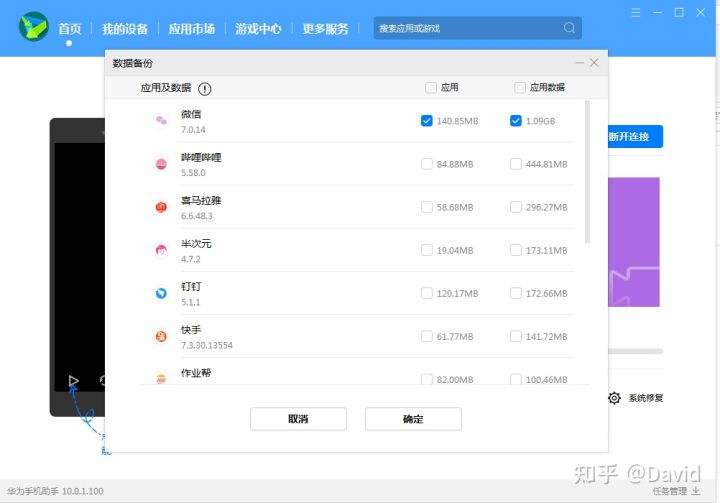Check 作业帮 app checkbox 82.00MB
720x503 pixels.
point(427,379)
